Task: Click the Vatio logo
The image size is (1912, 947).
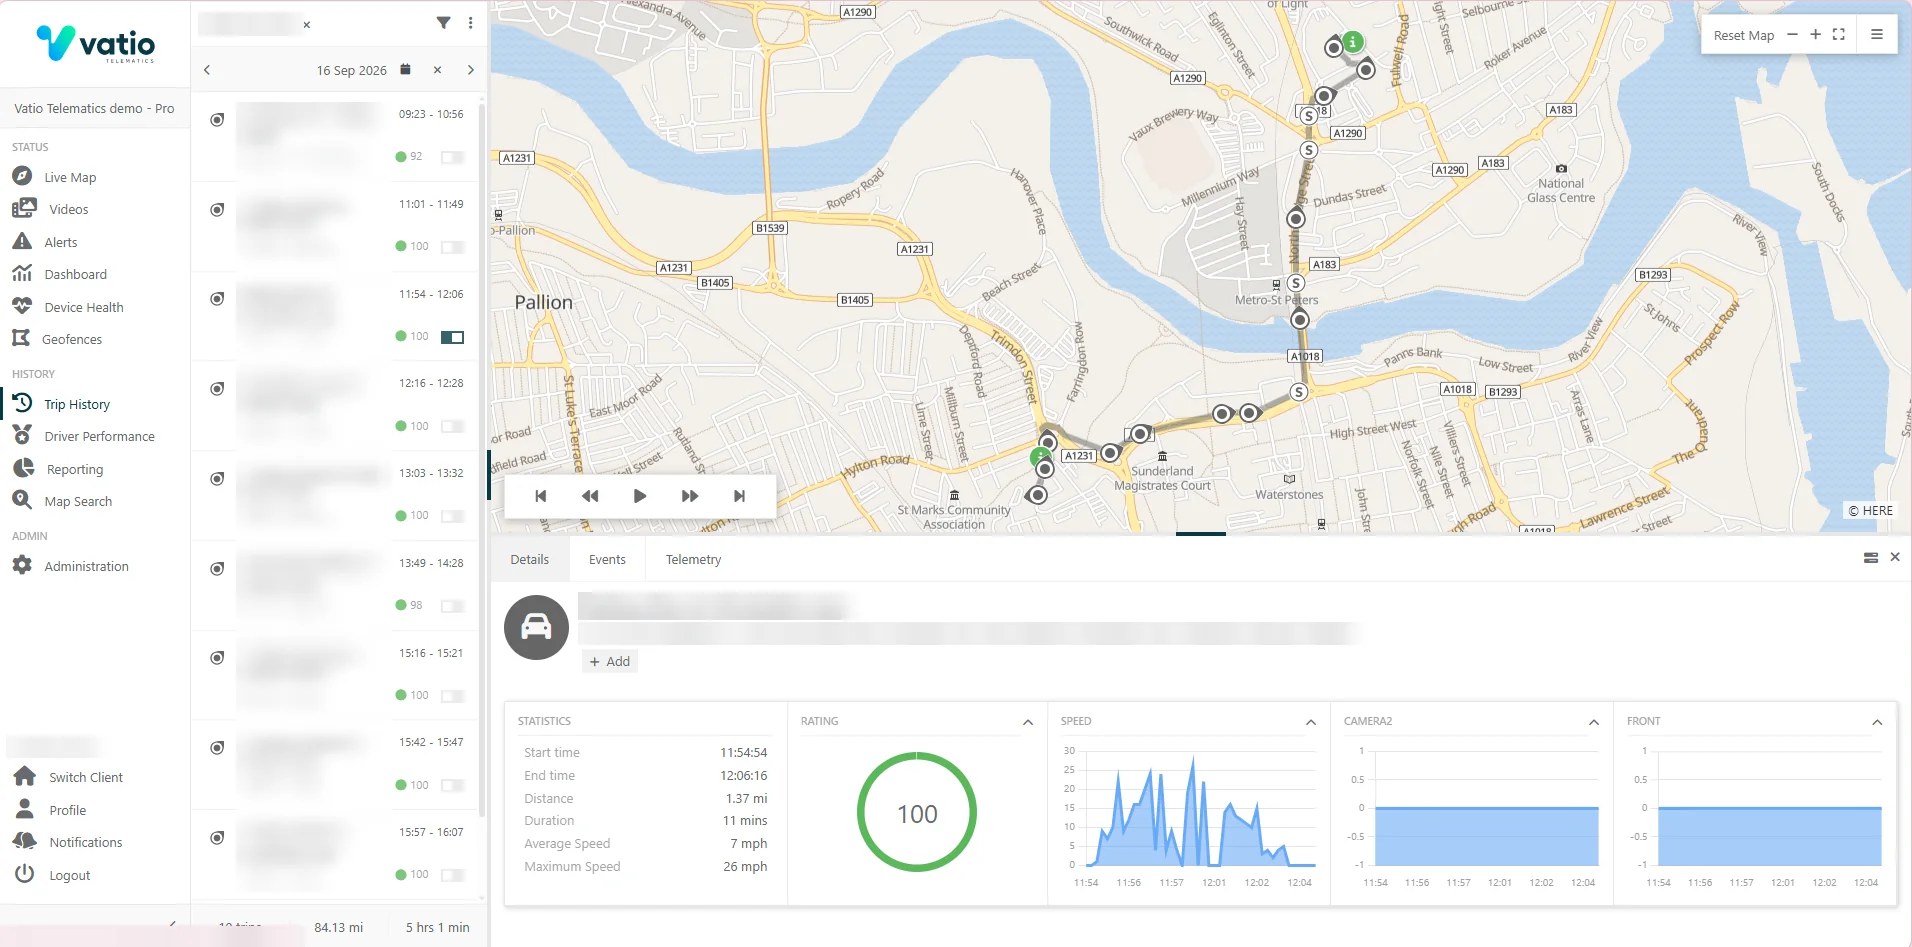Action: tap(95, 43)
